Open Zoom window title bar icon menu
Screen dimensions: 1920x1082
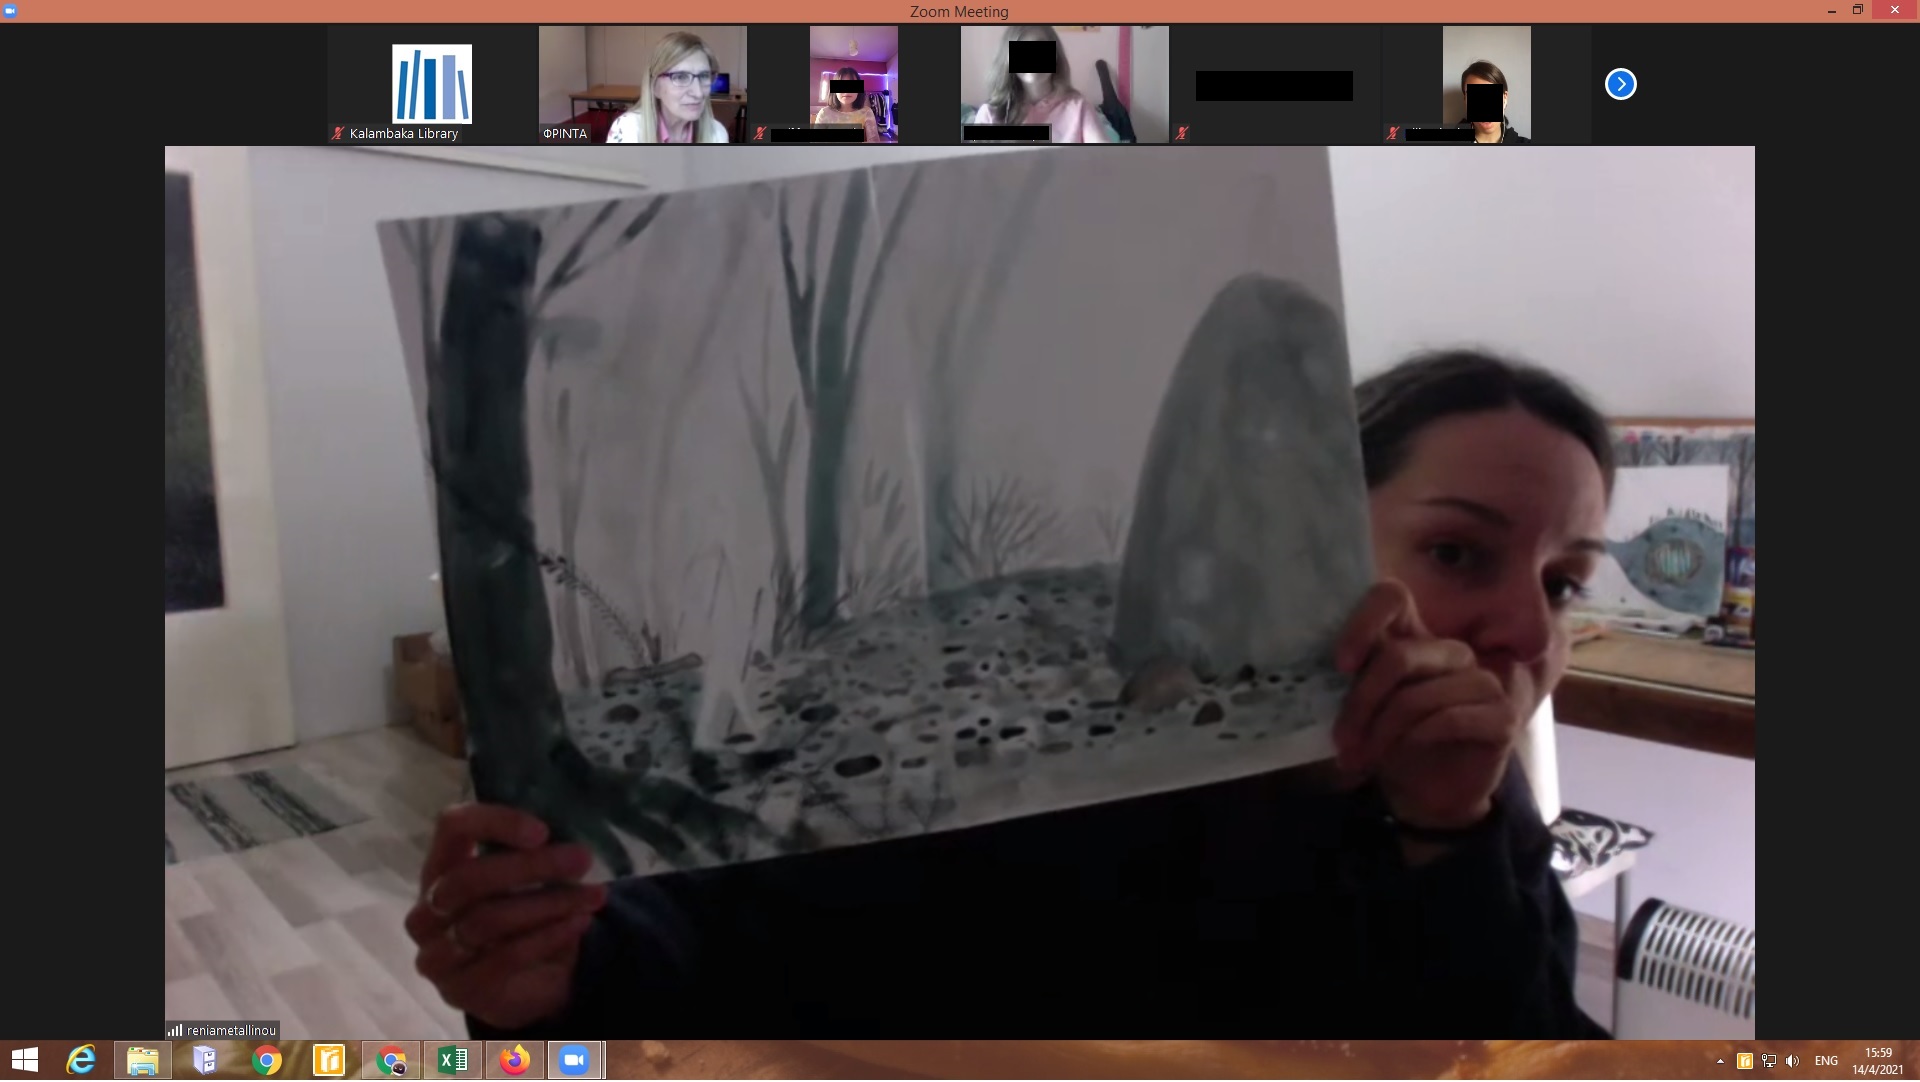(10, 11)
